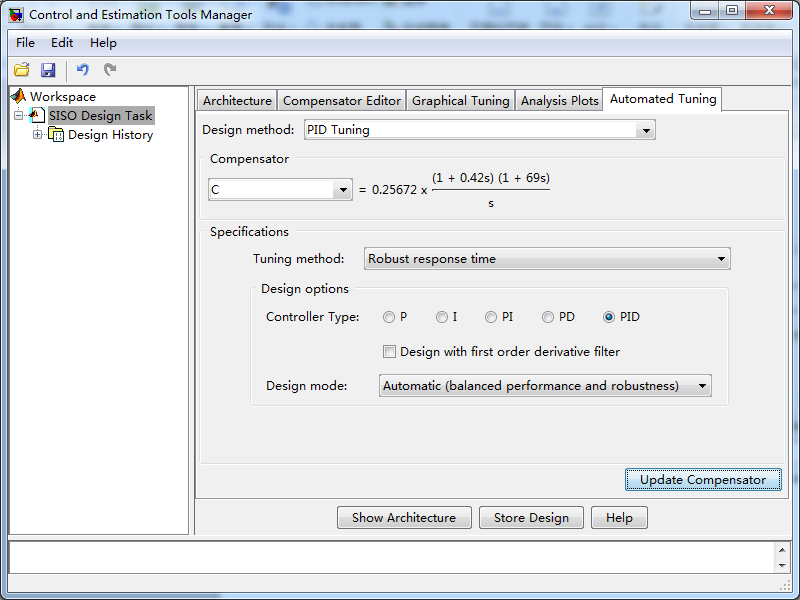Click the MATLAB Workspace icon in tree

(x=18, y=96)
